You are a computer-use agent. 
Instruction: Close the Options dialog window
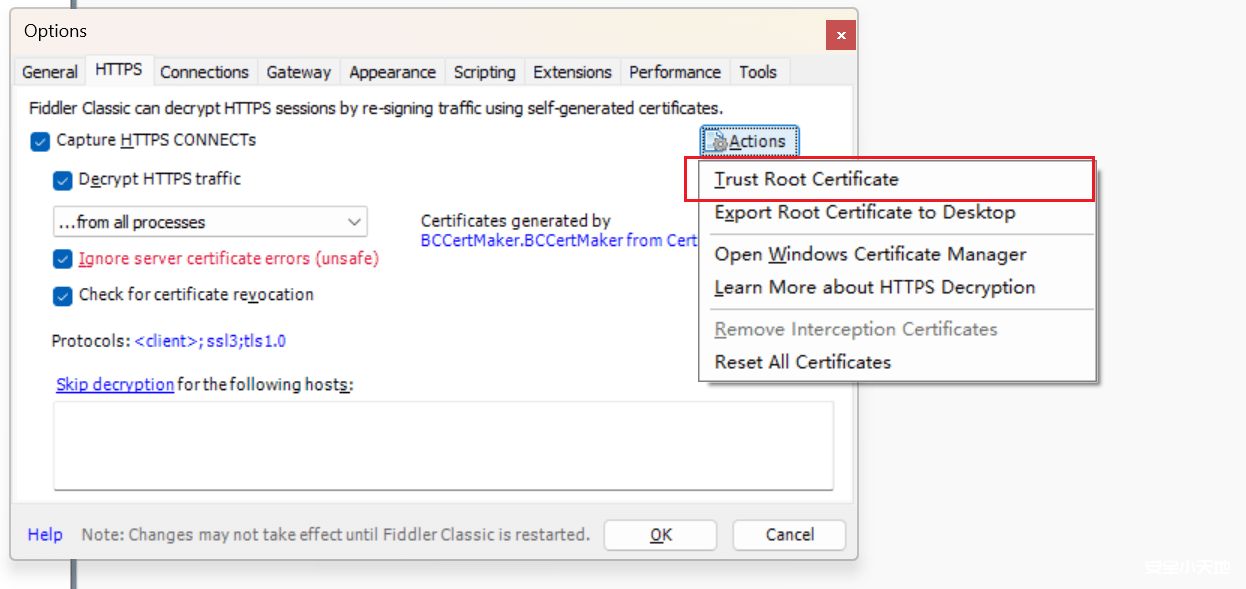[840, 35]
